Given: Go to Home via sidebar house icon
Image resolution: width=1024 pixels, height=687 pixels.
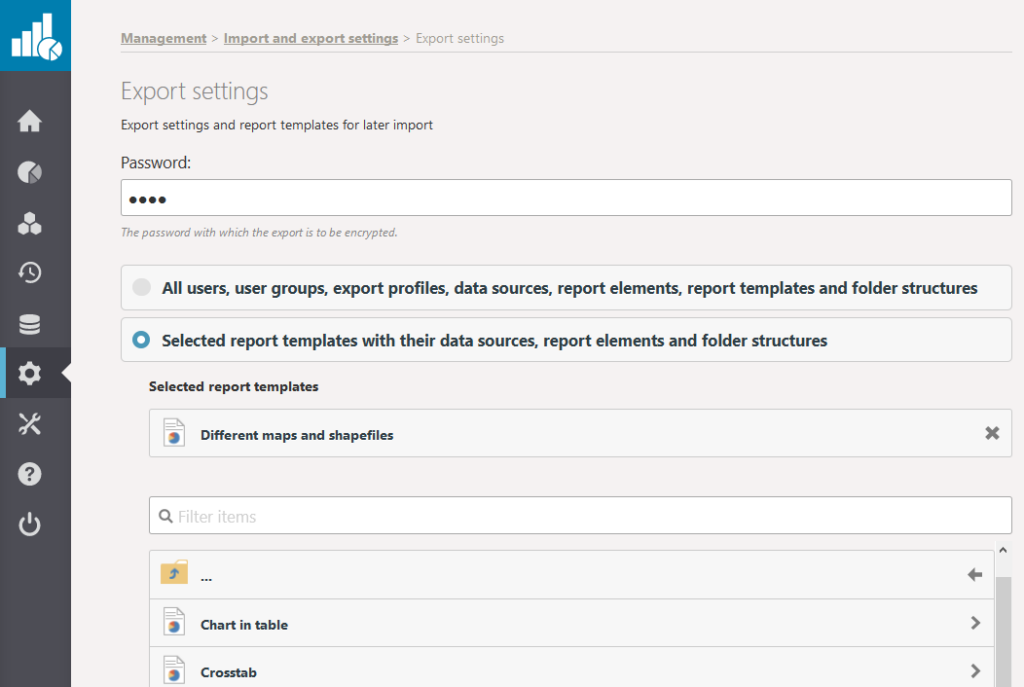Looking at the screenshot, I should click(29, 121).
